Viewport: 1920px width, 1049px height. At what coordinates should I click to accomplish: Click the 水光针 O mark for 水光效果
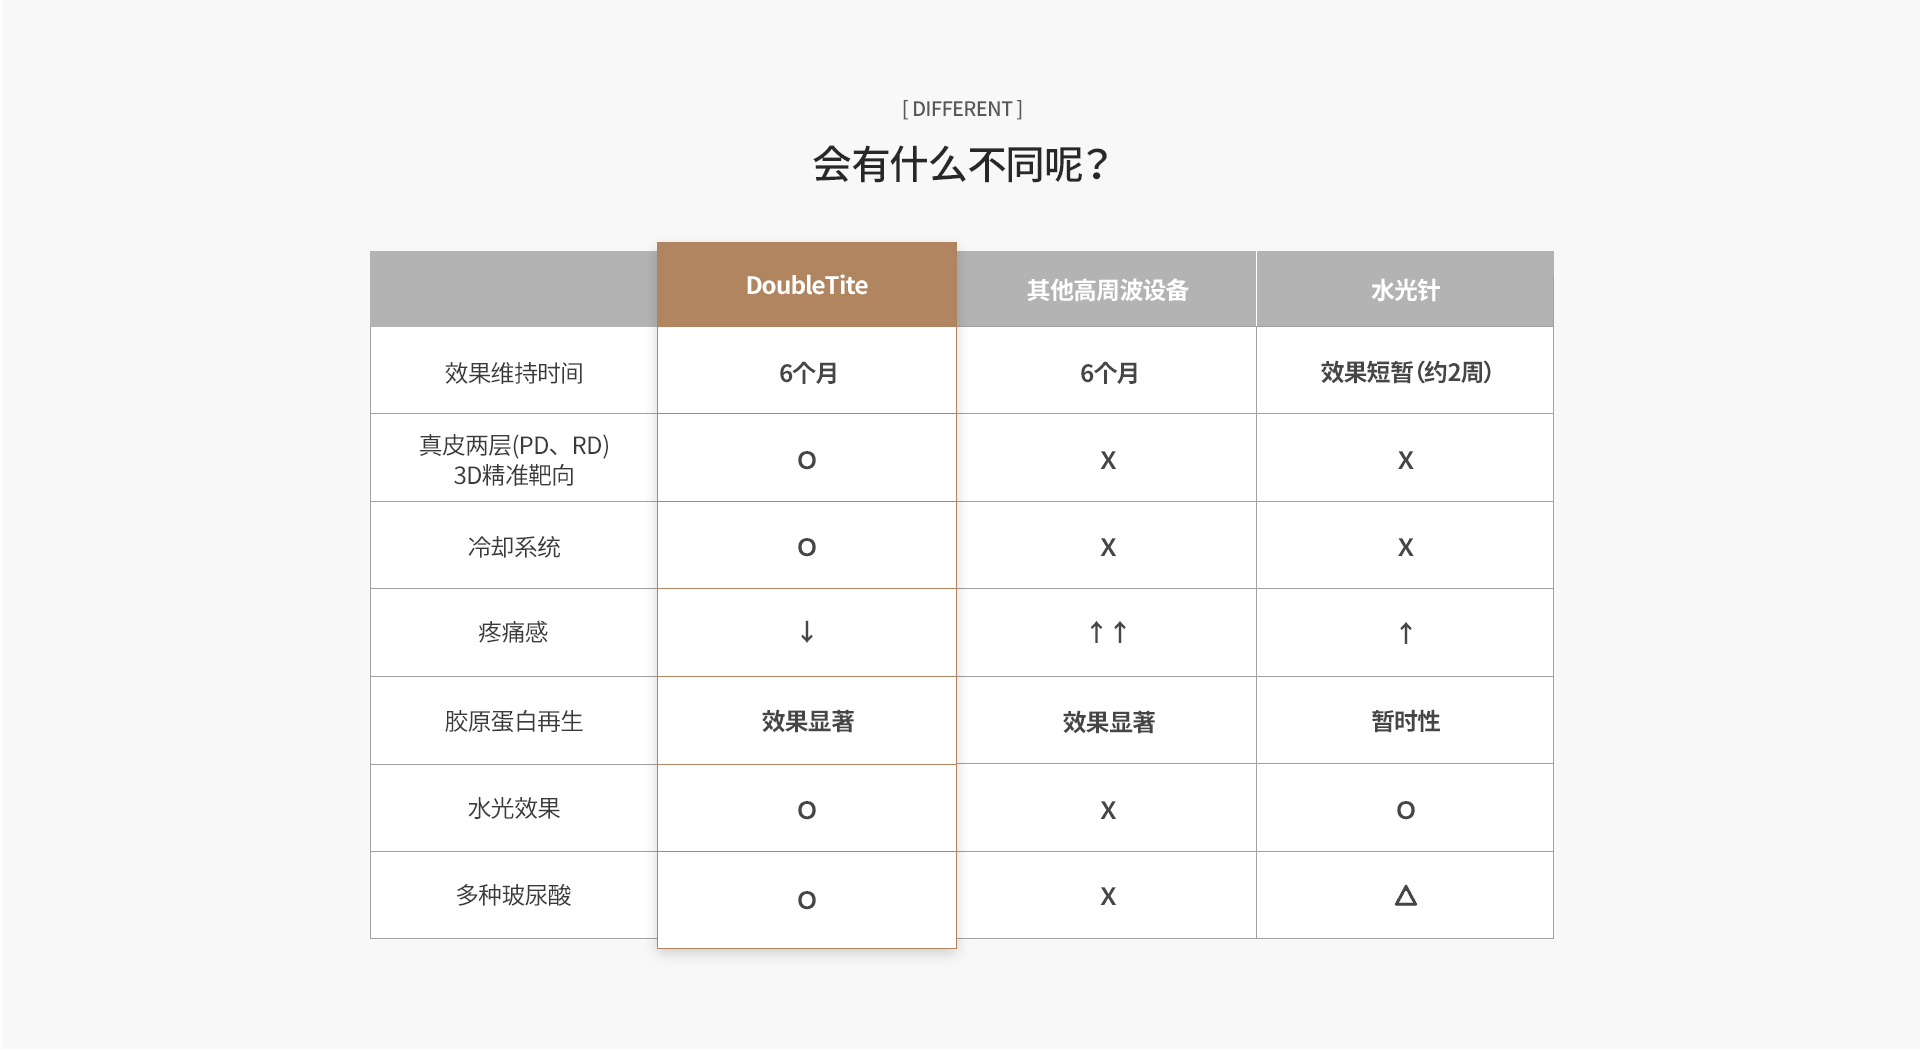1406,810
